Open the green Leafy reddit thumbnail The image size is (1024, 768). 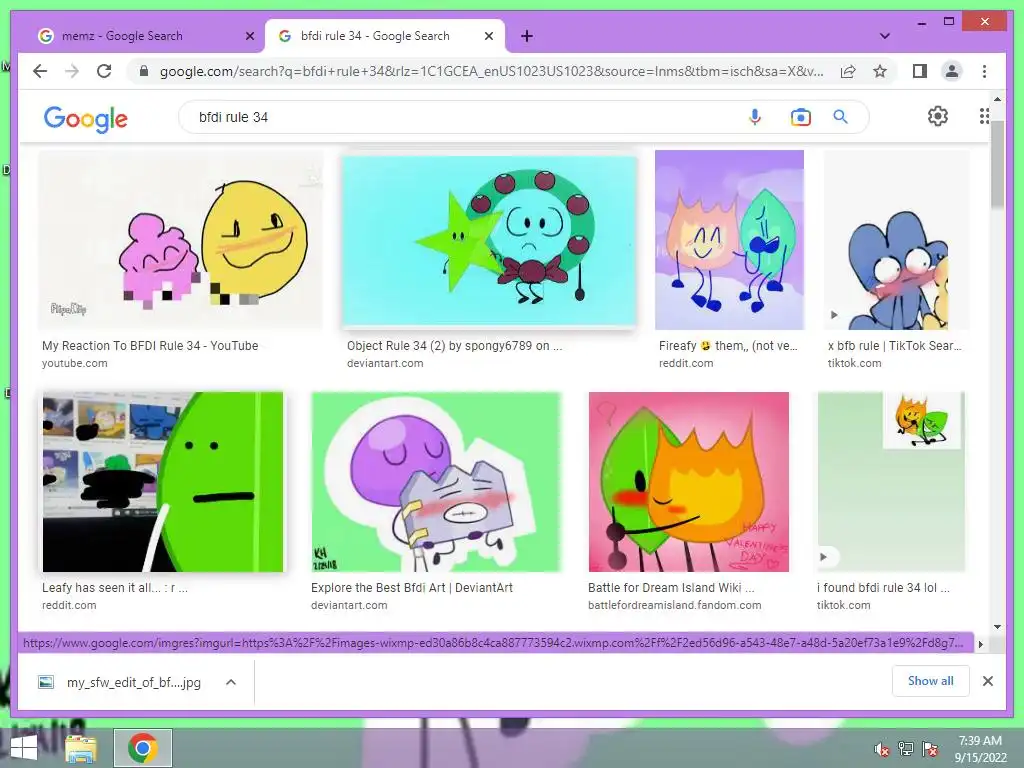163,482
